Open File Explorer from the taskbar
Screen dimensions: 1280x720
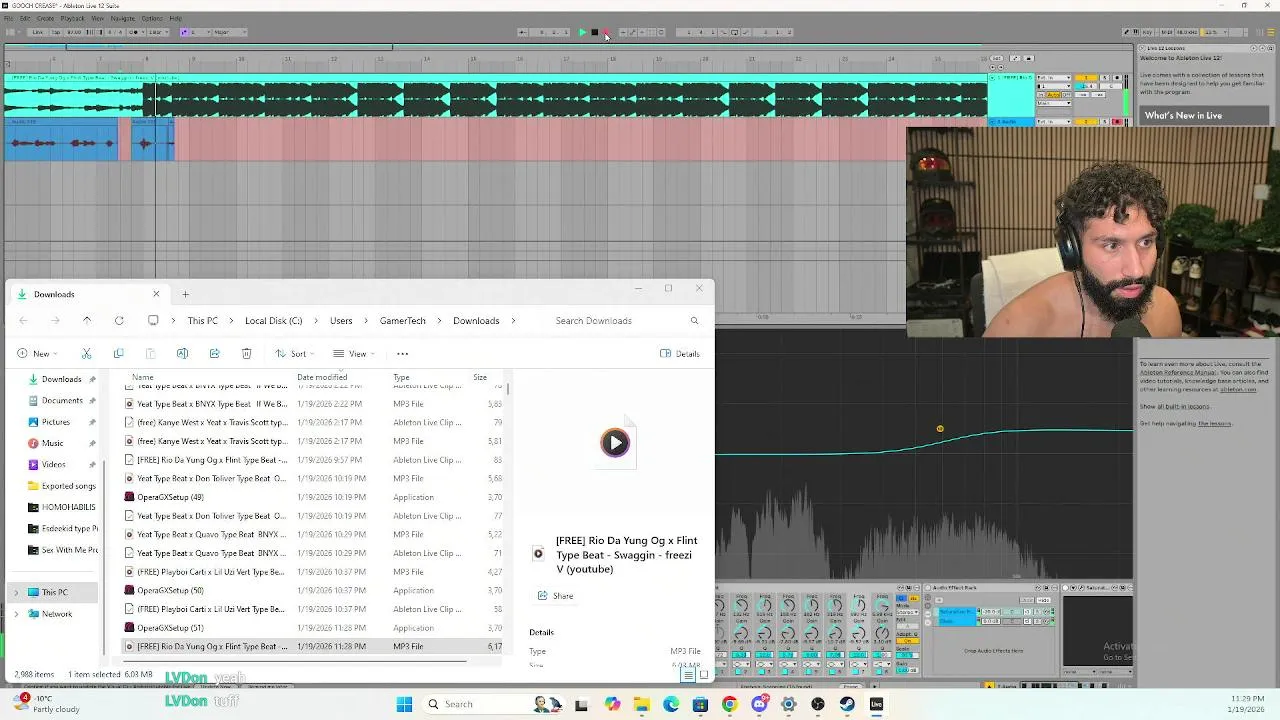pyautogui.click(x=641, y=704)
